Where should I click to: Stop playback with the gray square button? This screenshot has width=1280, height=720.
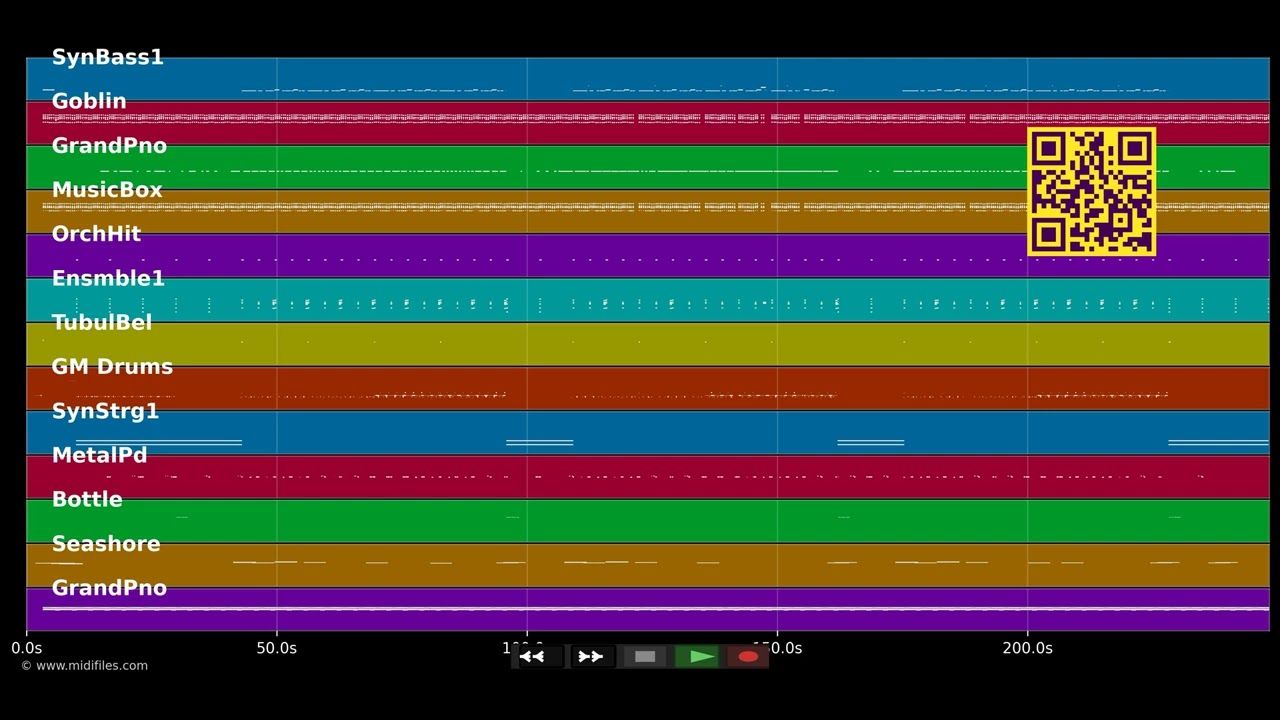click(645, 657)
